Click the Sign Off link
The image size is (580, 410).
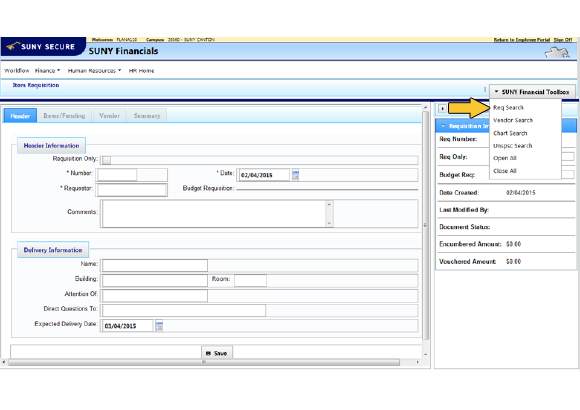pos(563,40)
